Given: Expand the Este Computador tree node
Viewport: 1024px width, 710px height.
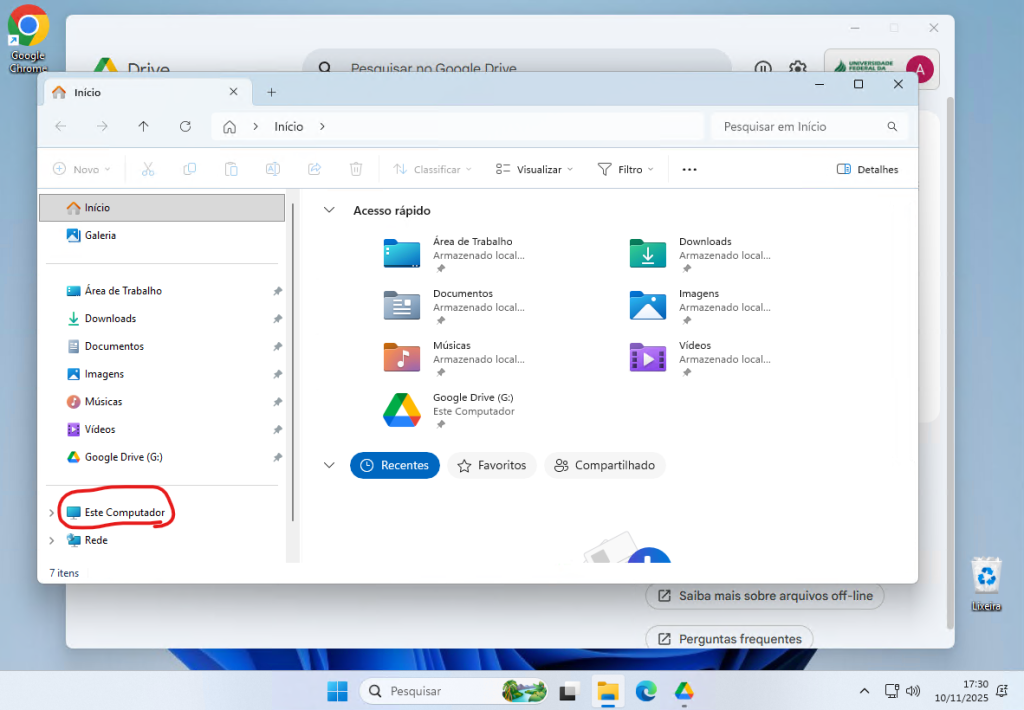Looking at the screenshot, I should pos(52,513).
